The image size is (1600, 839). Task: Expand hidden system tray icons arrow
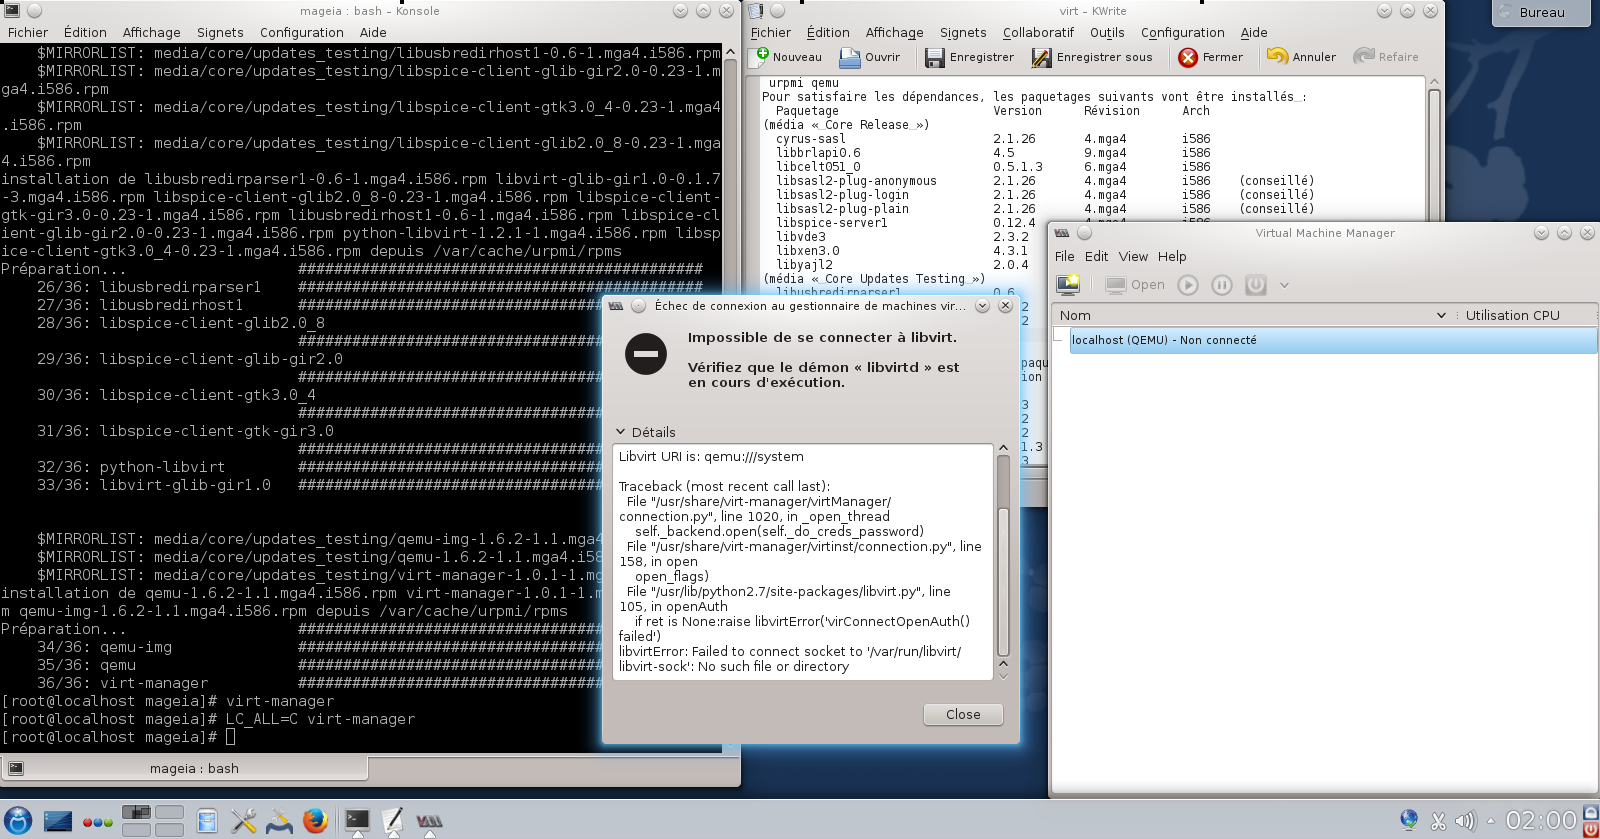point(1491,821)
